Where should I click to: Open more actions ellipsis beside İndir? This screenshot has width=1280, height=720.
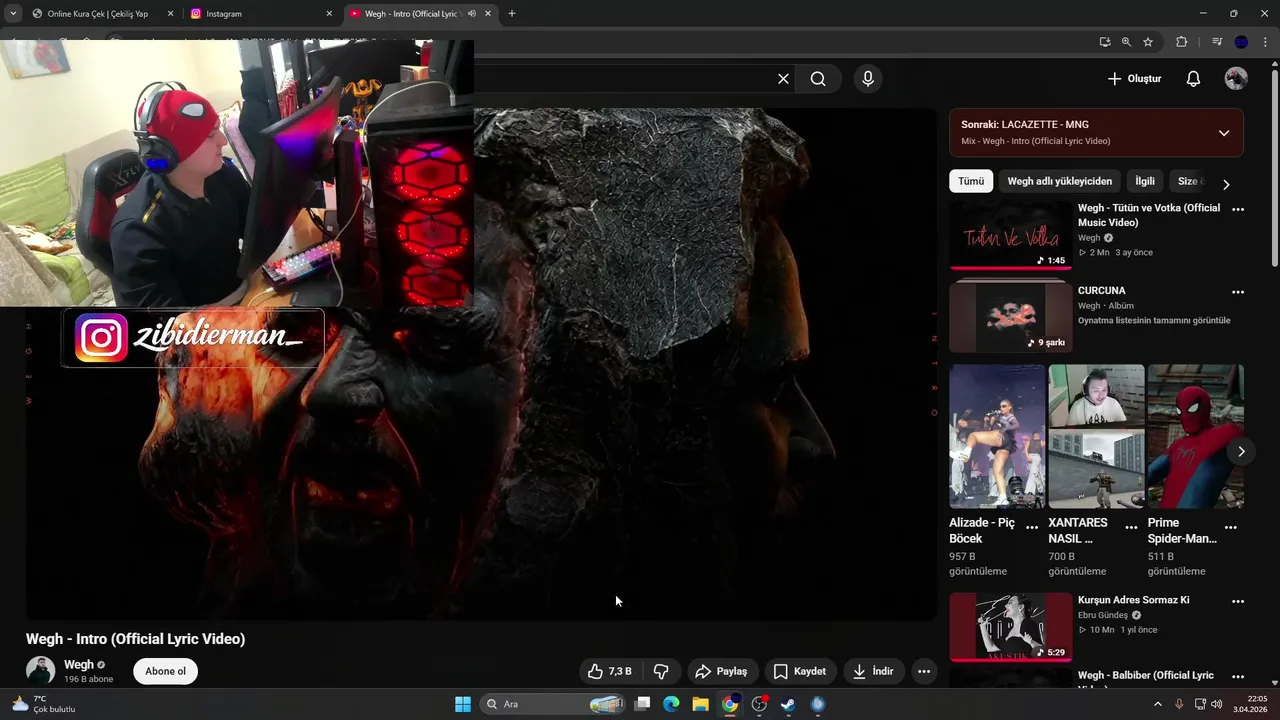[924, 671]
